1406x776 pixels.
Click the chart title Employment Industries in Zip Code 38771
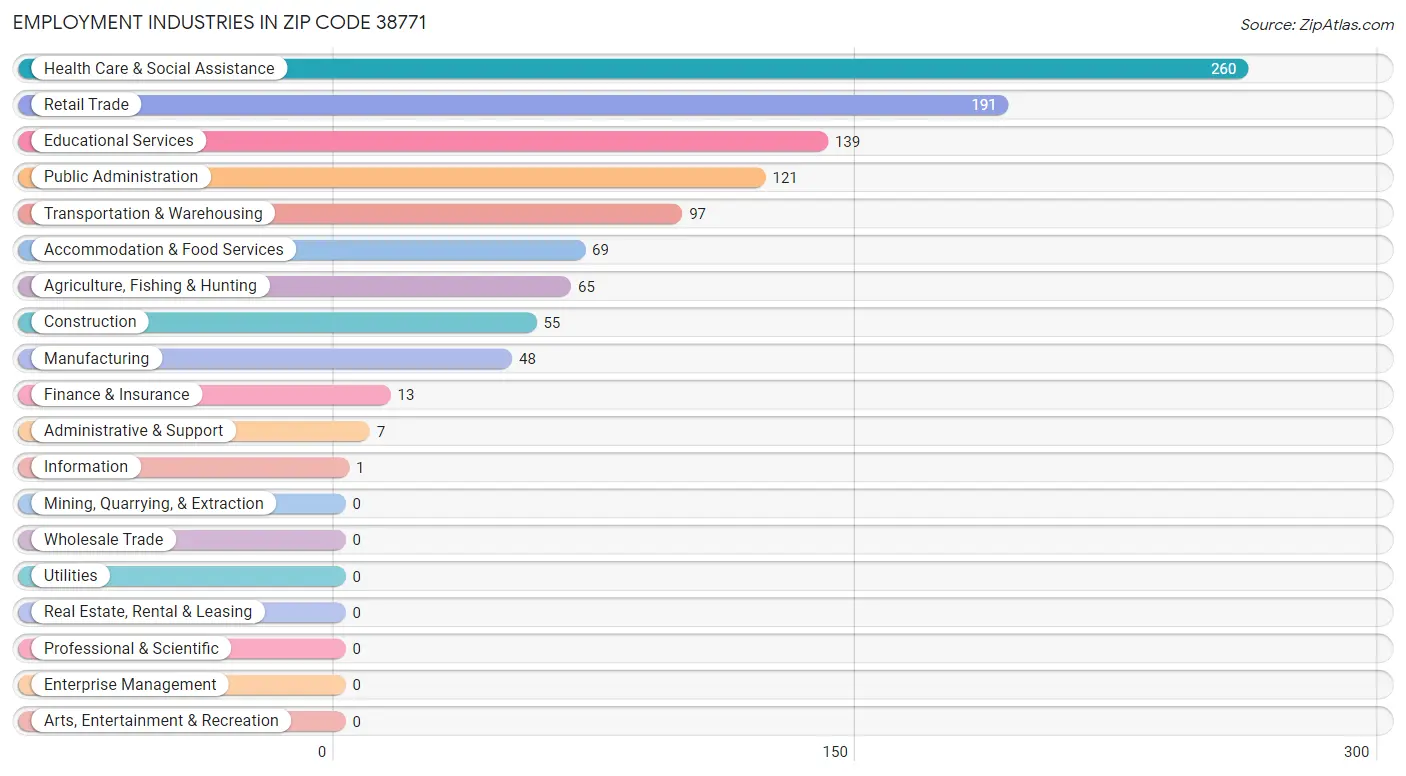[x=220, y=22]
